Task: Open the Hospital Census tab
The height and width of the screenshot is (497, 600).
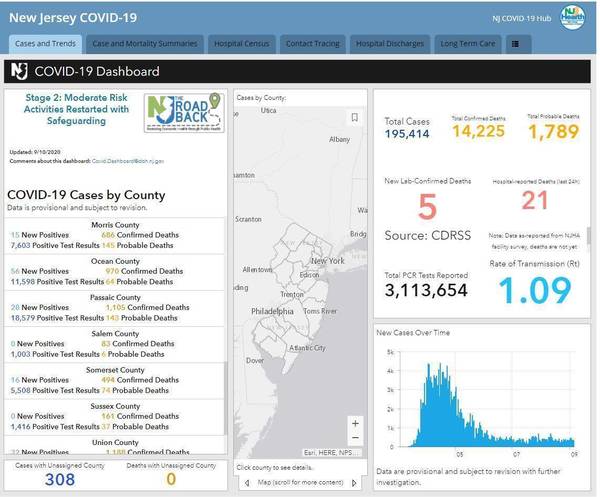Action: coord(243,44)
